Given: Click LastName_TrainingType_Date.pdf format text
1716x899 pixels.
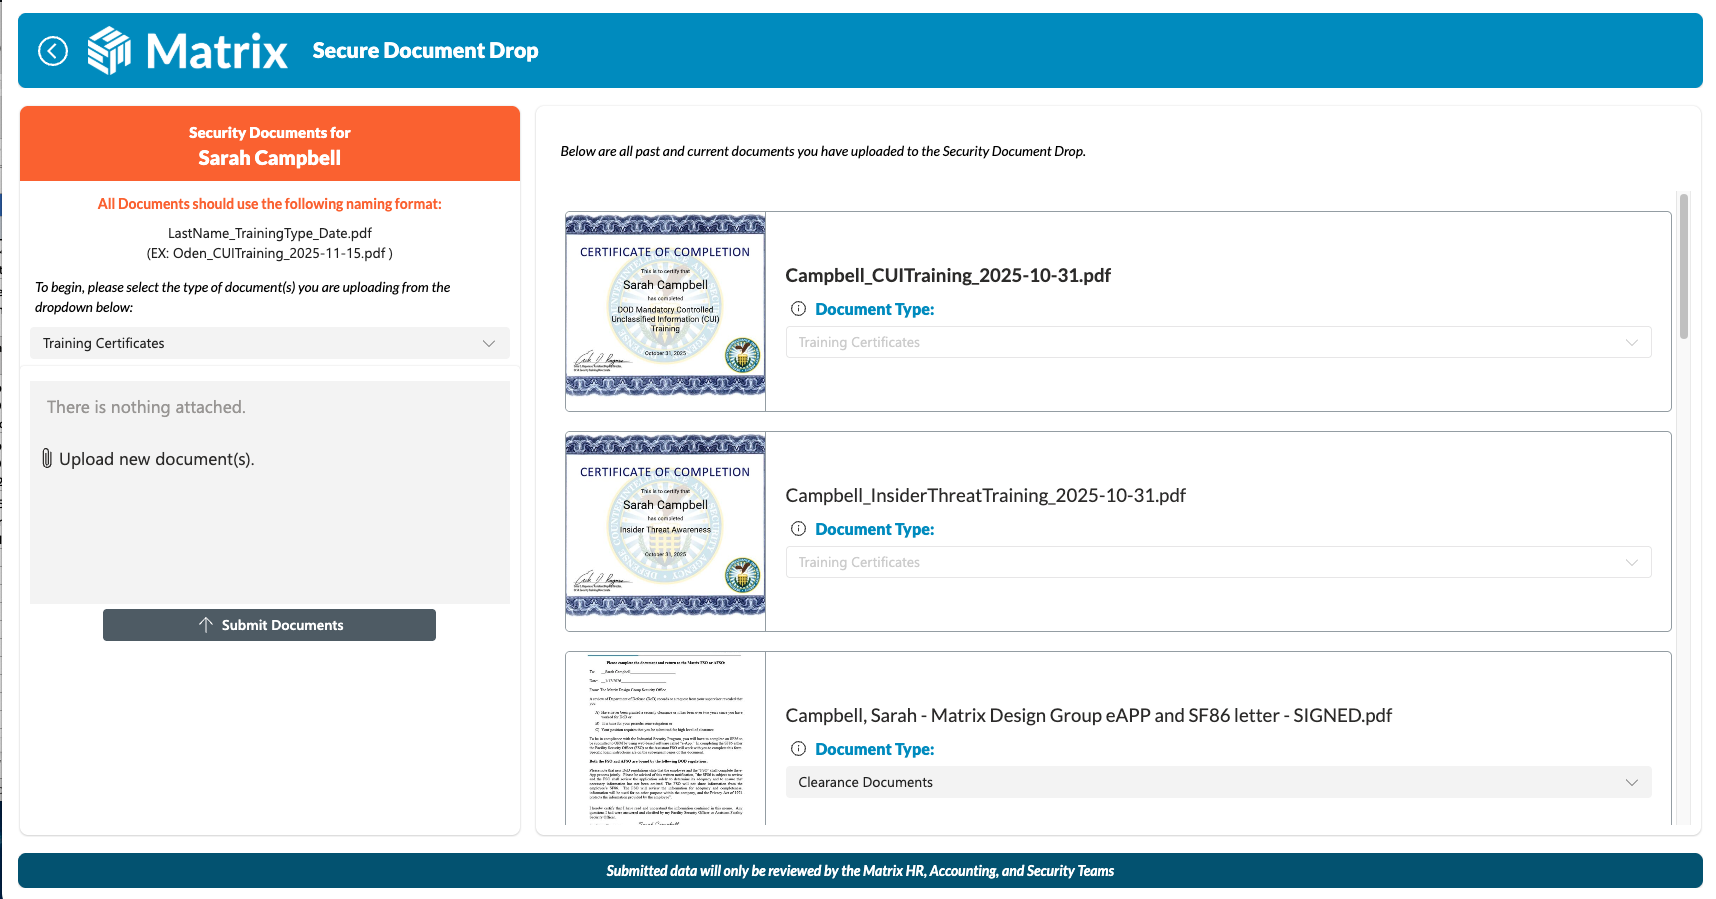Looking at the screenshot, I should click(x=270, y=233).
